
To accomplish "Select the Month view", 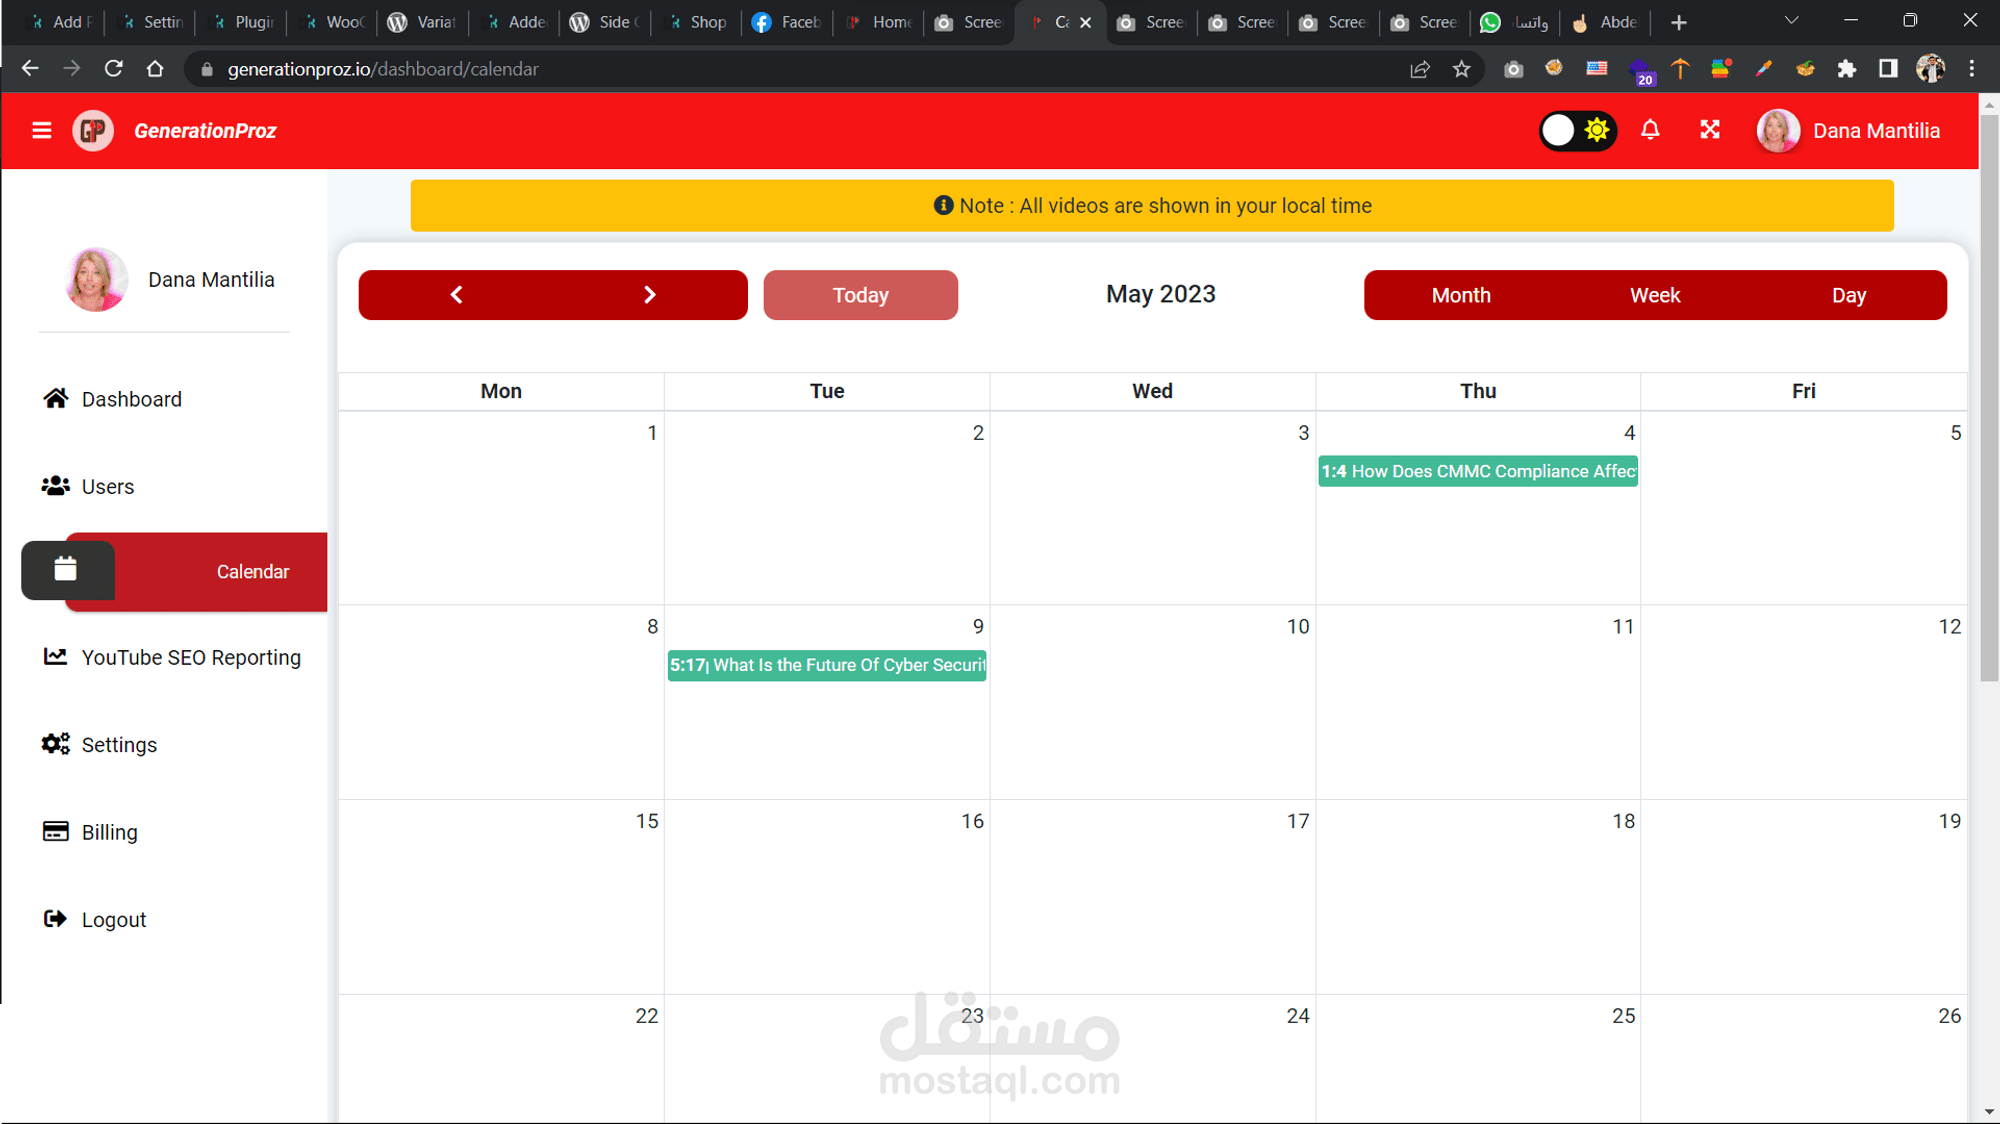I will point(1460,295).
